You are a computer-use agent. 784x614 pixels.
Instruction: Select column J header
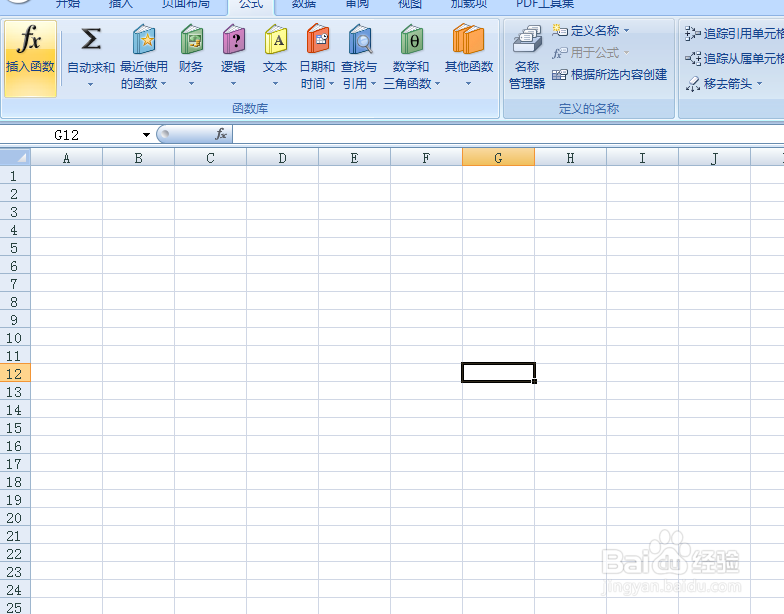click(714, 157)
